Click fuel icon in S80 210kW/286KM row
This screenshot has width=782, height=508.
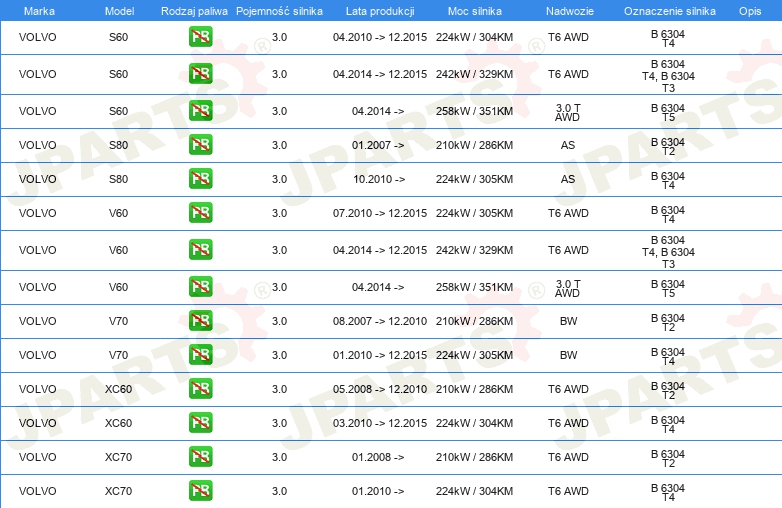point(200,145)
